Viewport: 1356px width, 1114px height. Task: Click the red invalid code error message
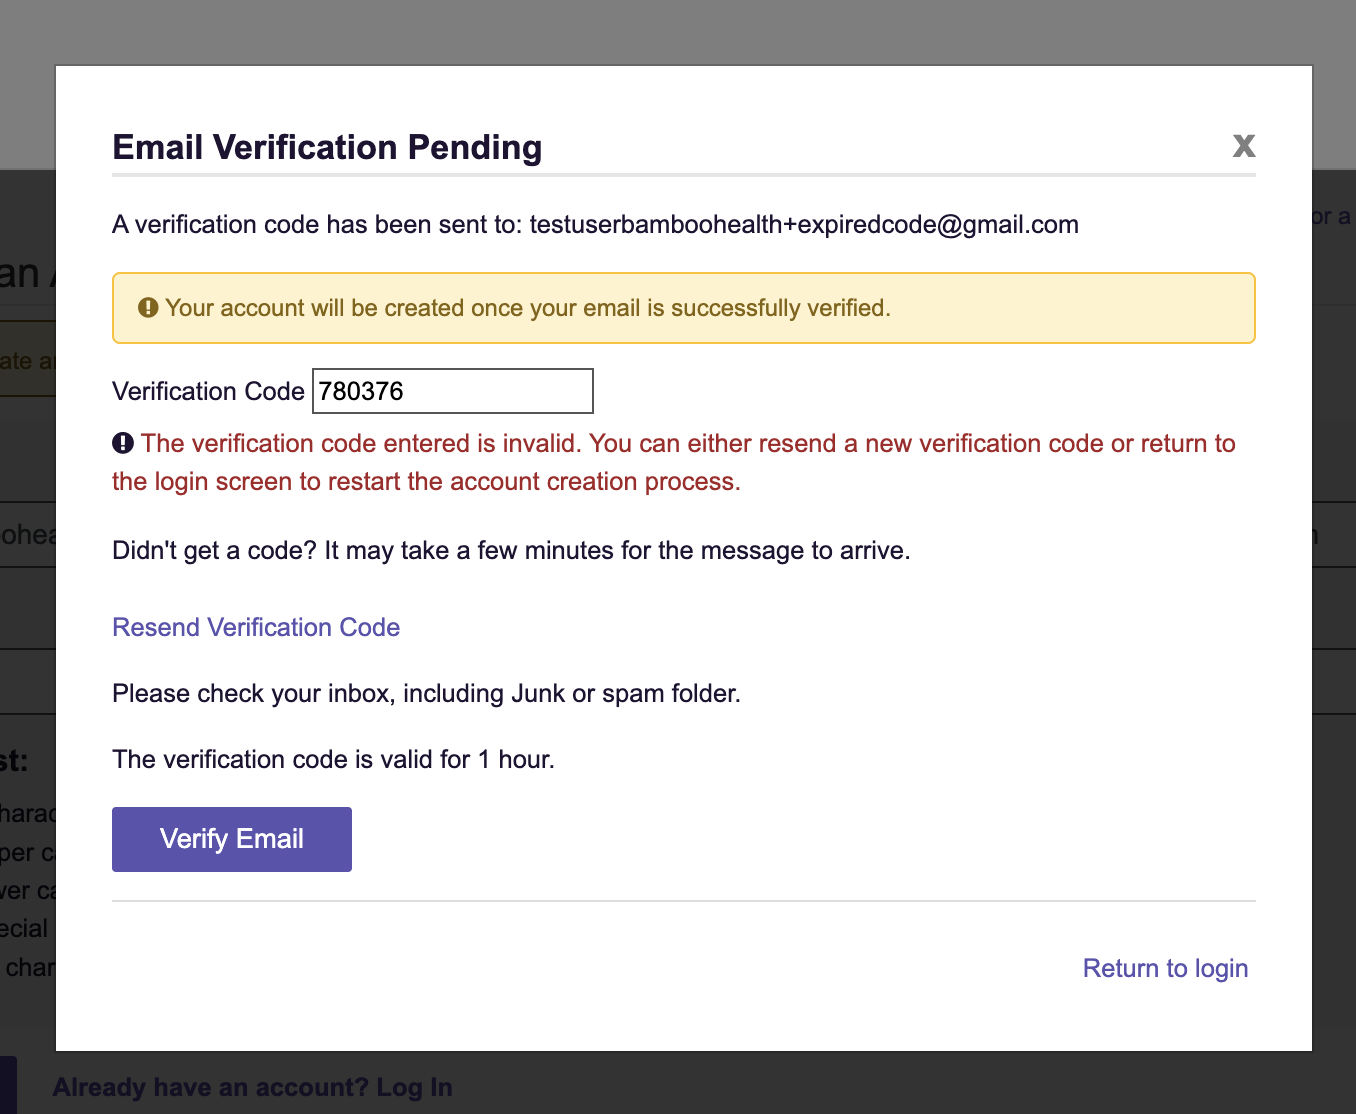674,462
